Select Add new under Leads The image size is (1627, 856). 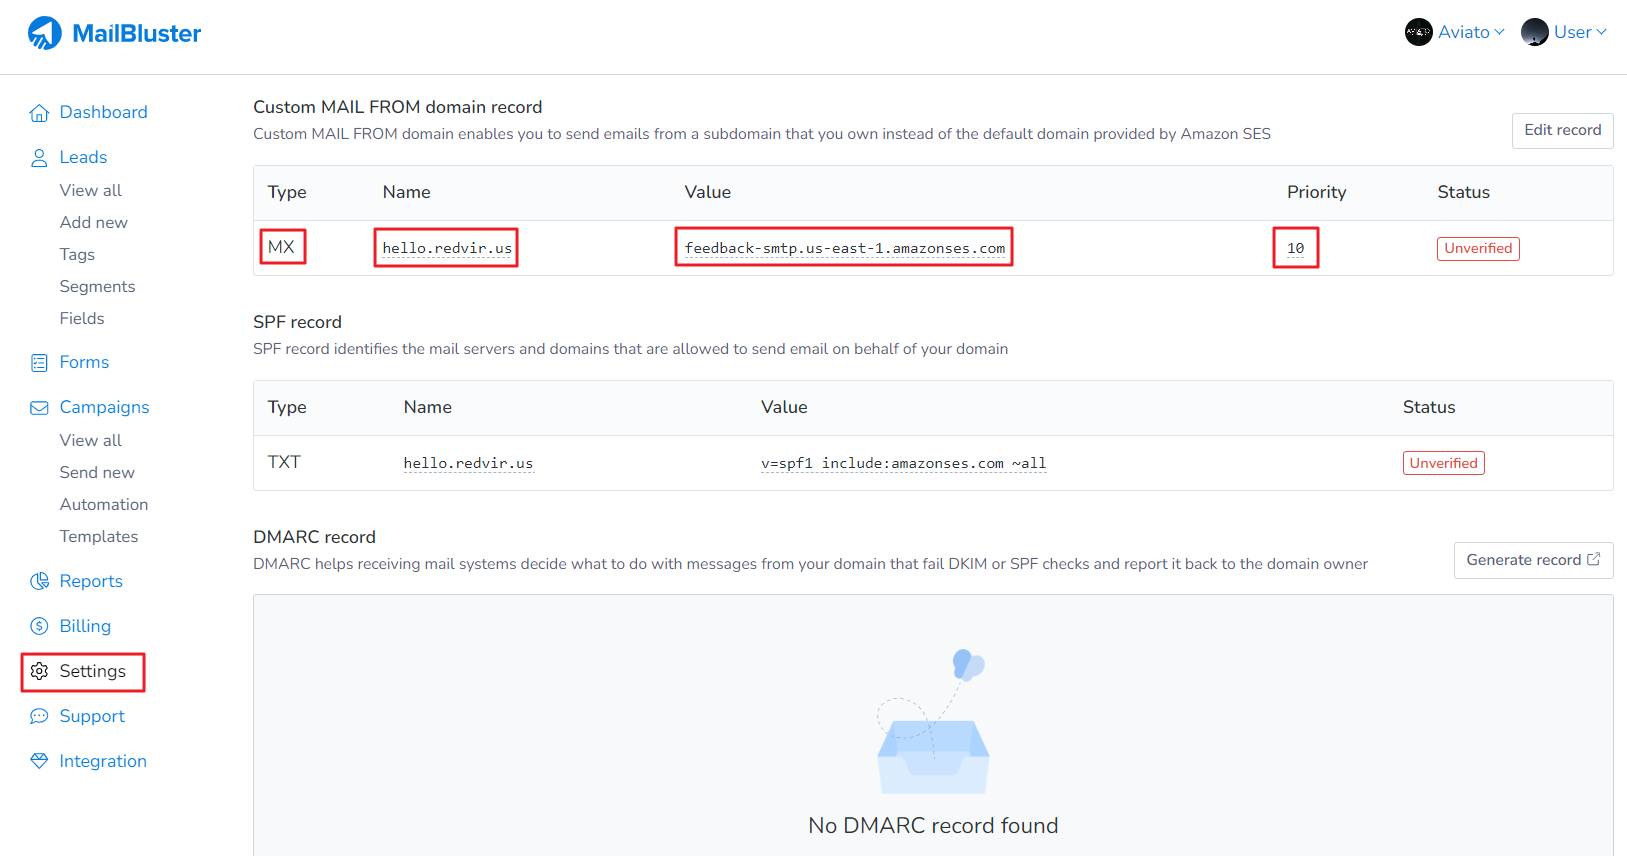(94, 223)
